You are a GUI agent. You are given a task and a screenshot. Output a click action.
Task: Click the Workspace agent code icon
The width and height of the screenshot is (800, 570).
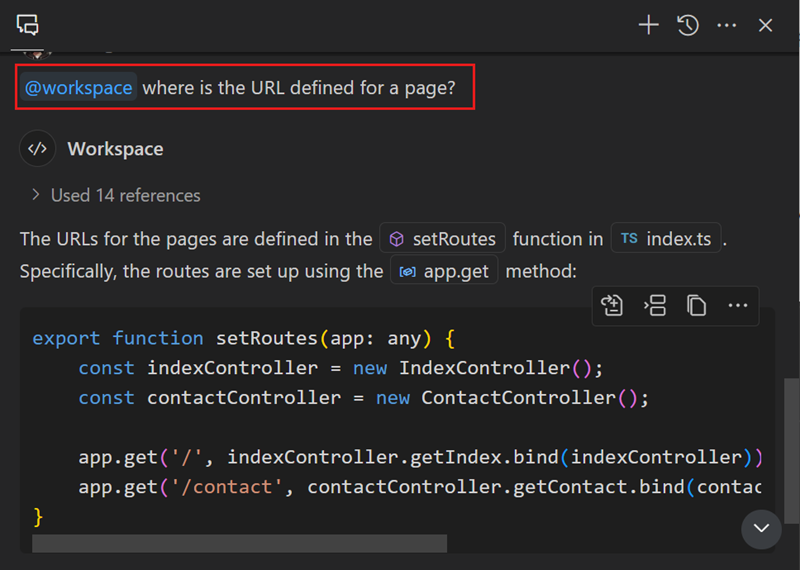pos(37,149)
